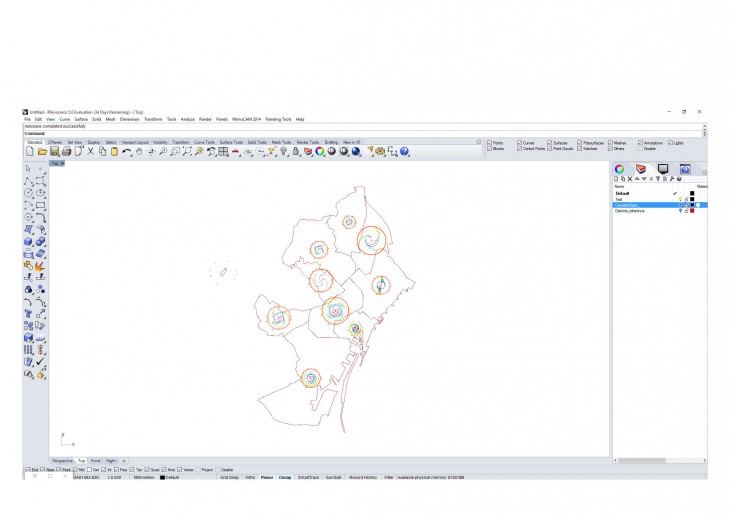
Task: Switch to the Perspective viewport tab
Action: [62, 460]
